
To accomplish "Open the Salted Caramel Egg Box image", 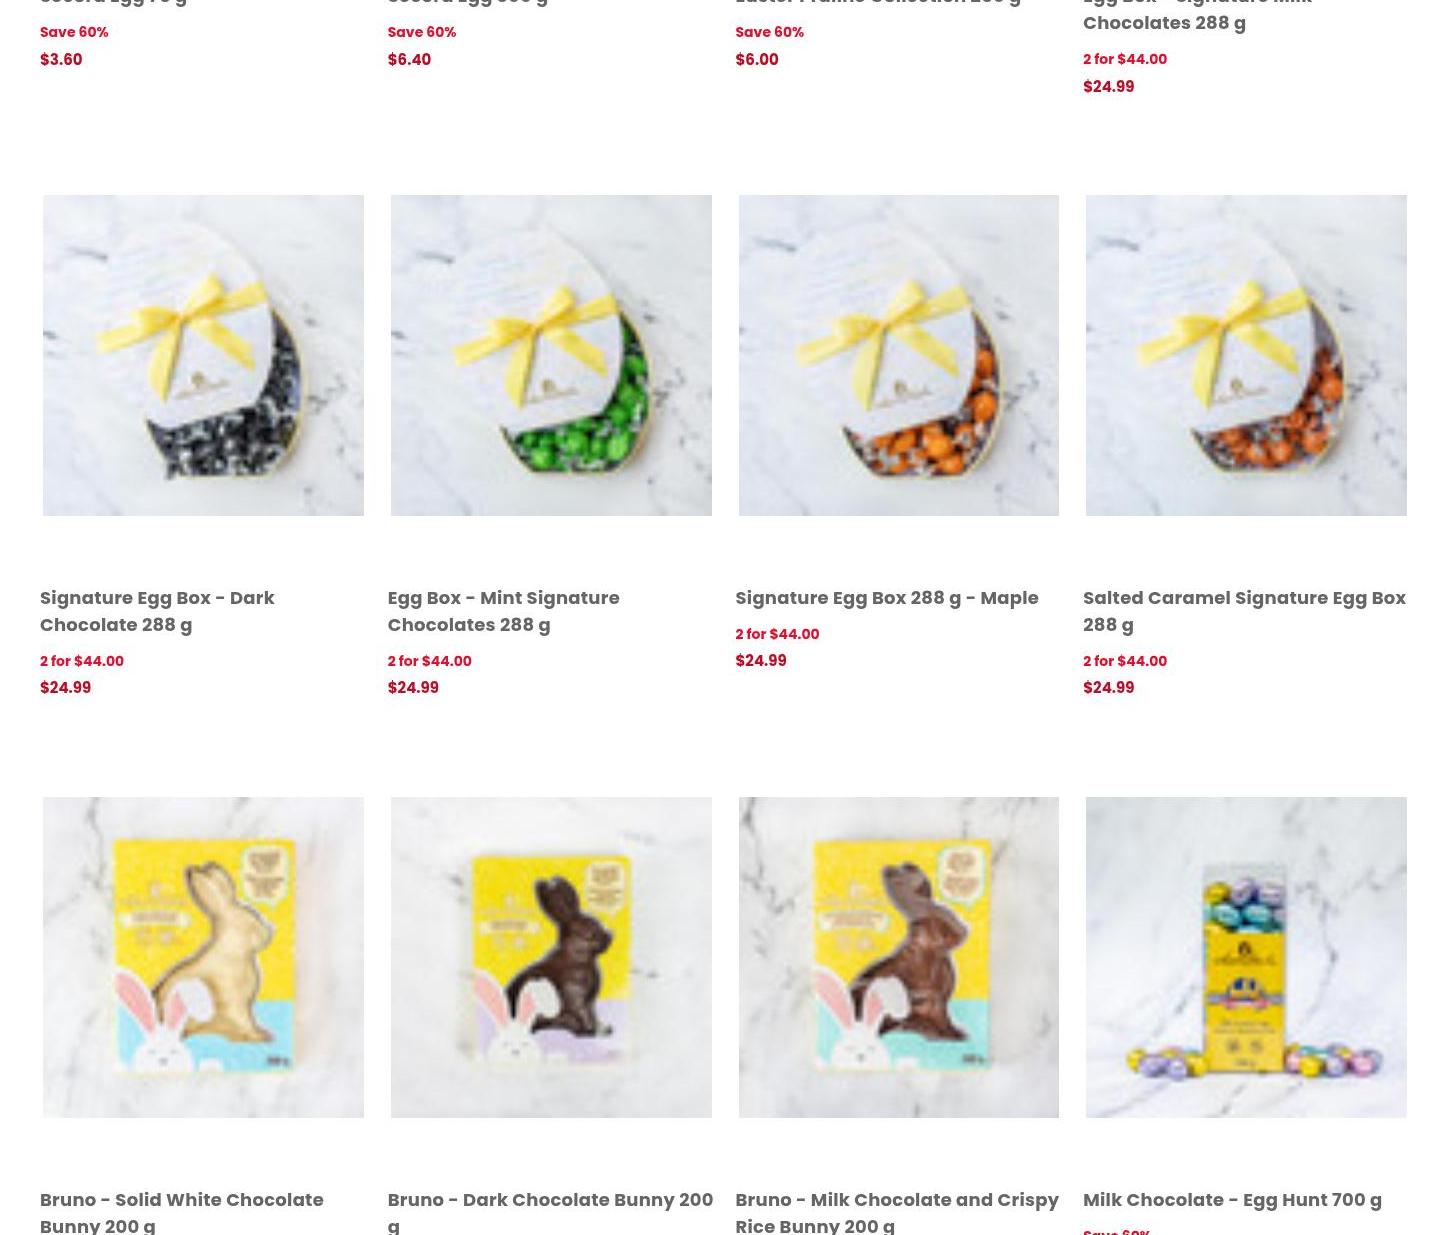I will point(1246,355).
